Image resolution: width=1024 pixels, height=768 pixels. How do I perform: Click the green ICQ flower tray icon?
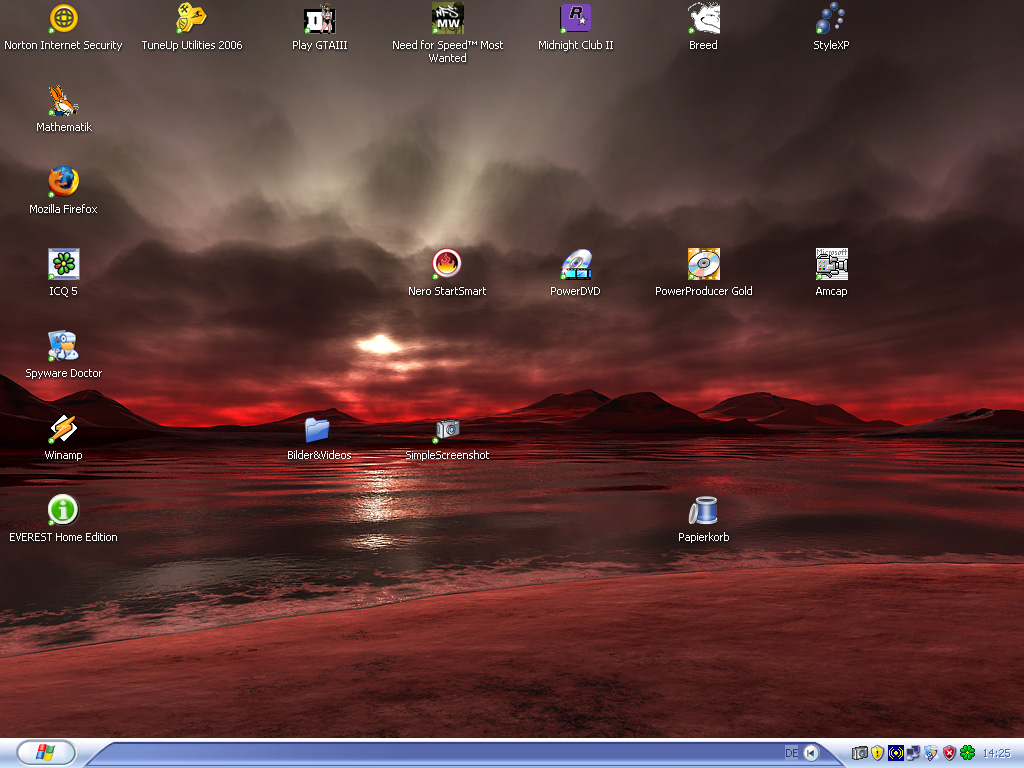[967, 753]
